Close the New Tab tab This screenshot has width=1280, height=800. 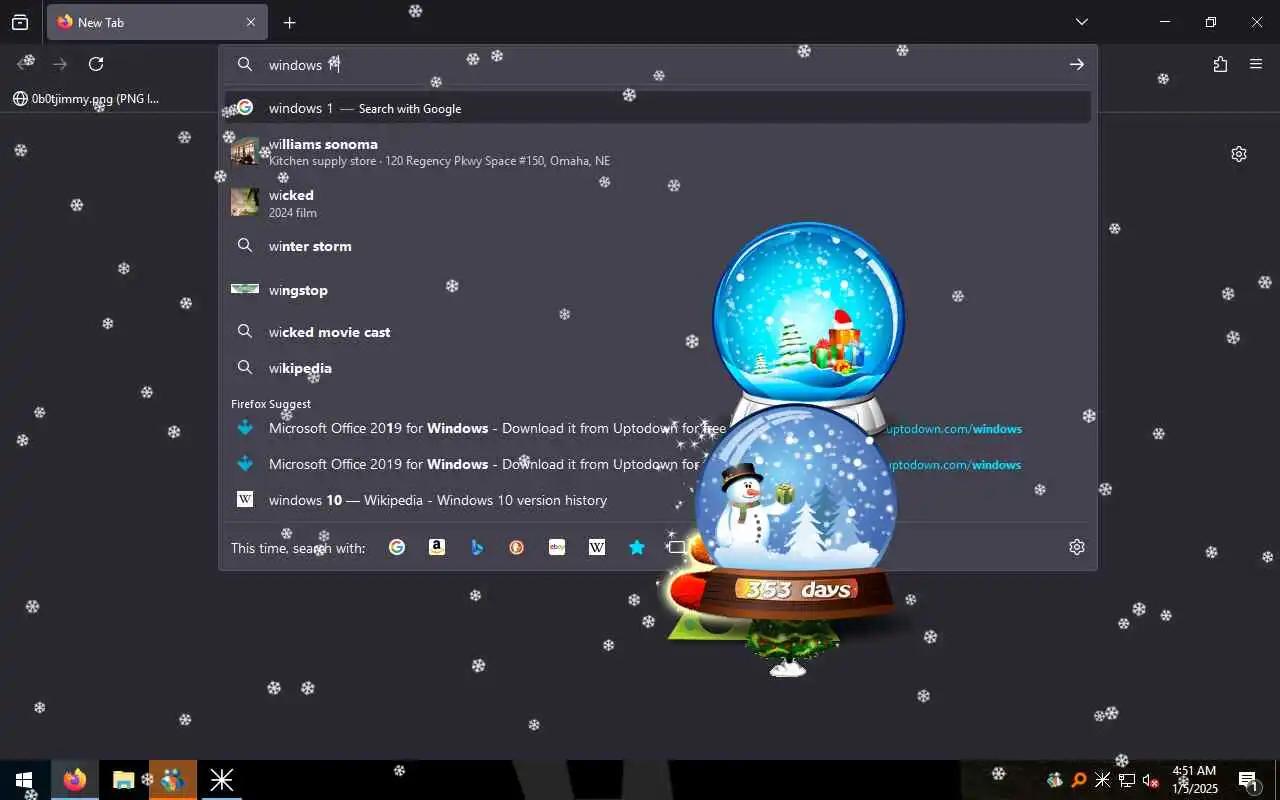click(x=250, y=22)
